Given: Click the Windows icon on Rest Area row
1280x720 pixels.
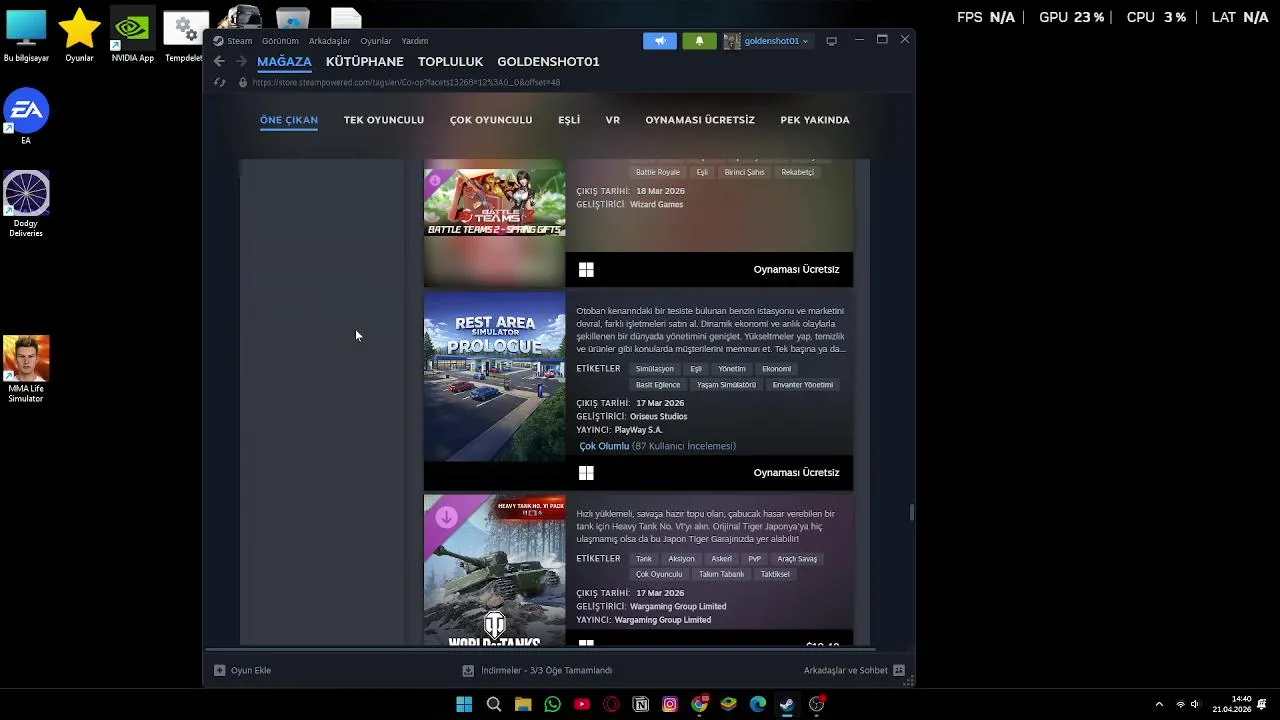Looking at the screenshot, I should coord(586,472).
